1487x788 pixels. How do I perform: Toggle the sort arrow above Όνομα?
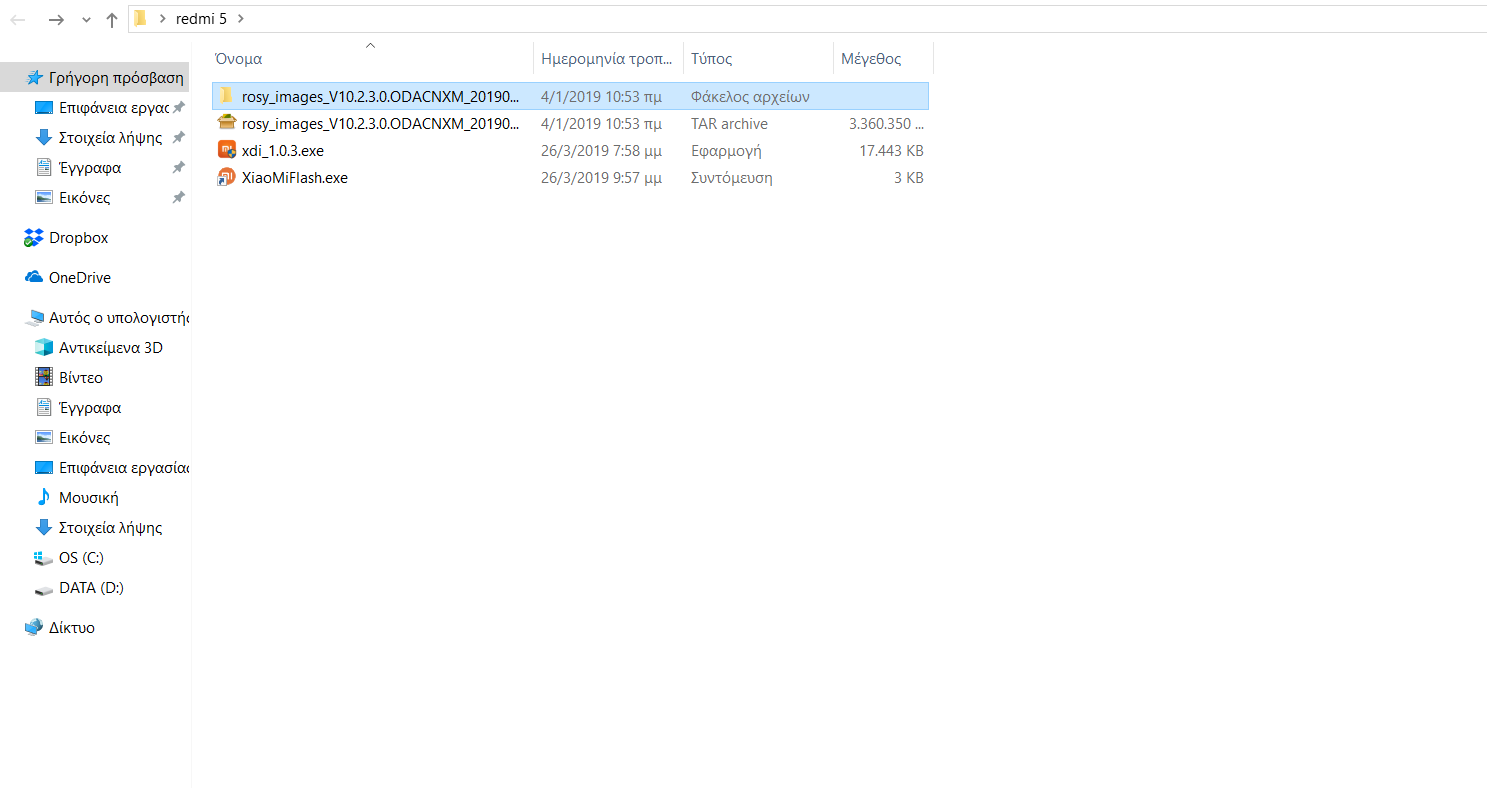pos(371,45)
